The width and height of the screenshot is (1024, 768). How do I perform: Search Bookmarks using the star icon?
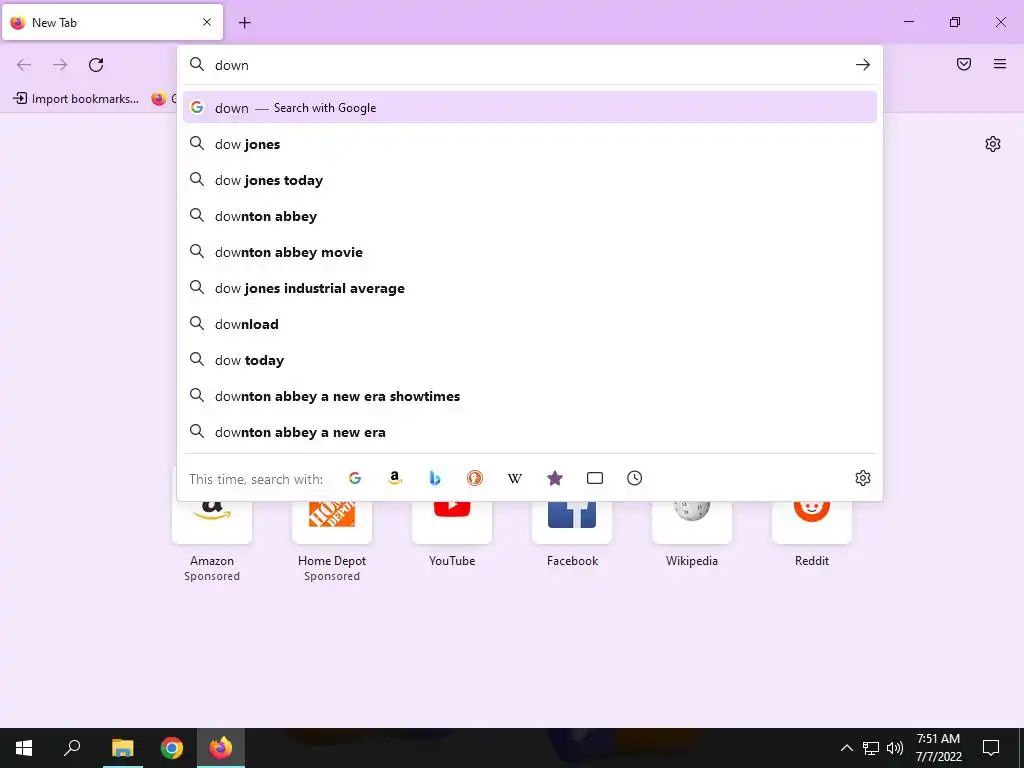click(554, 478)
